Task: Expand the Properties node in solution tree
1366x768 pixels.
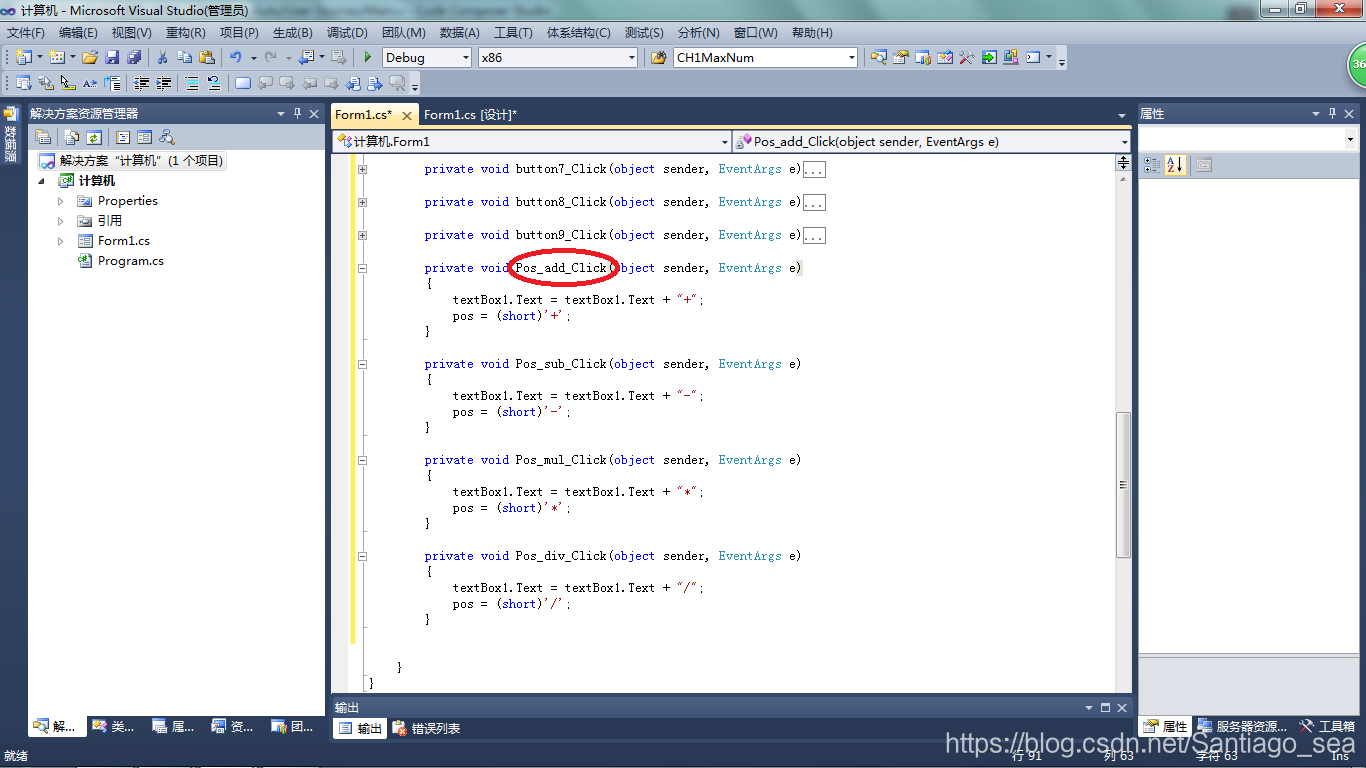Action: 61,201
